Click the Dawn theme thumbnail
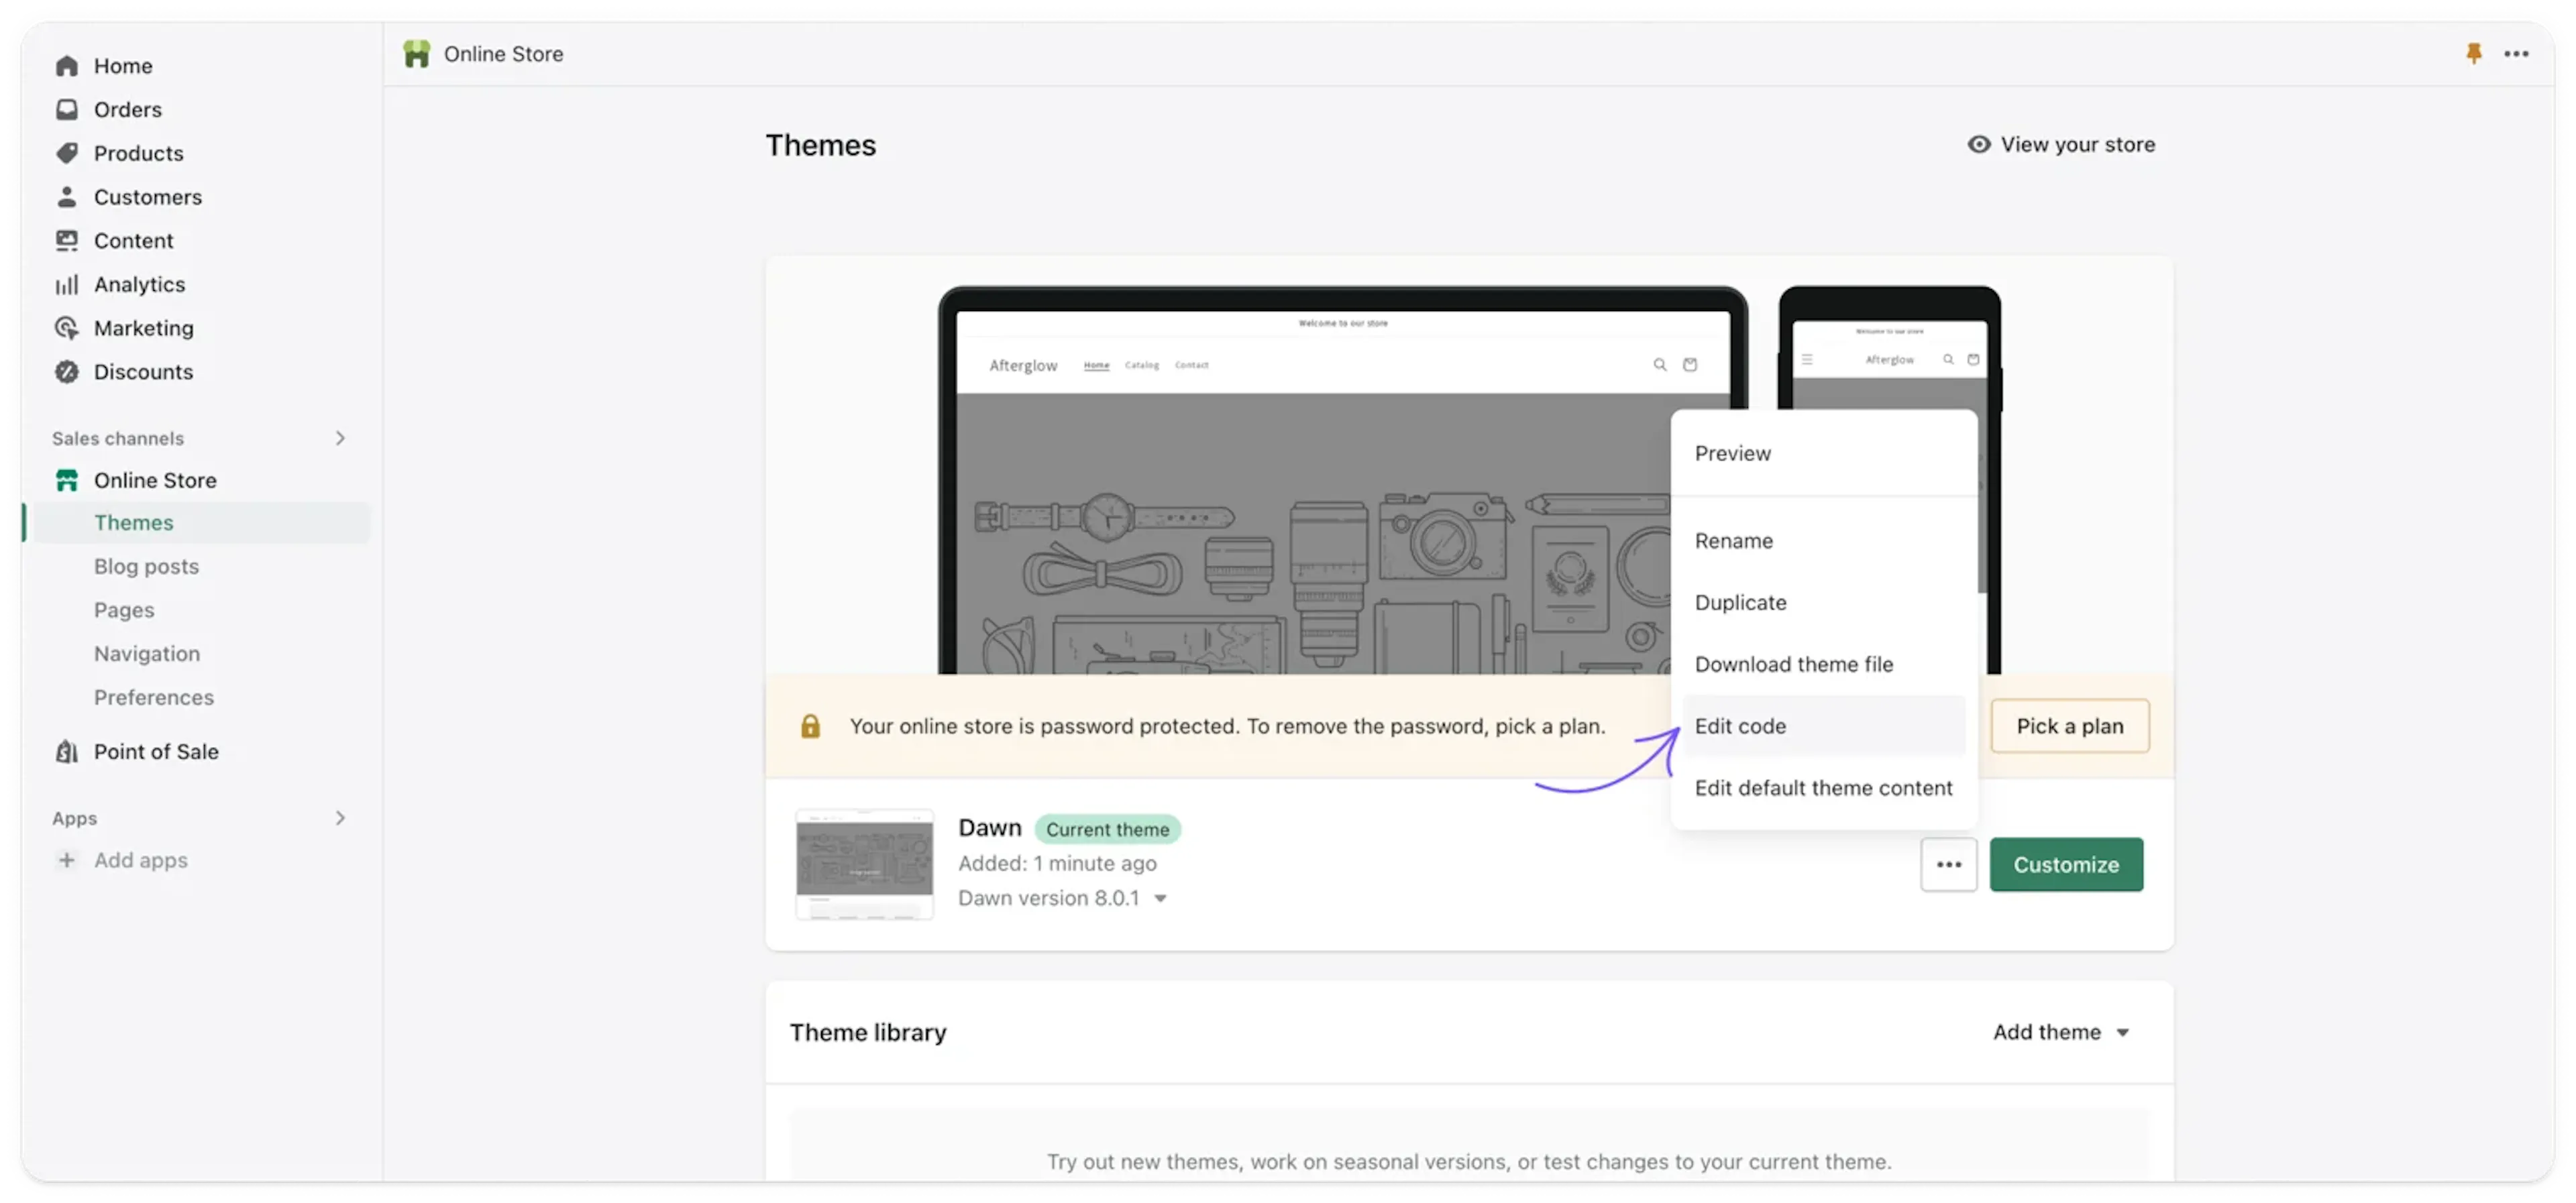 point(864,864)
